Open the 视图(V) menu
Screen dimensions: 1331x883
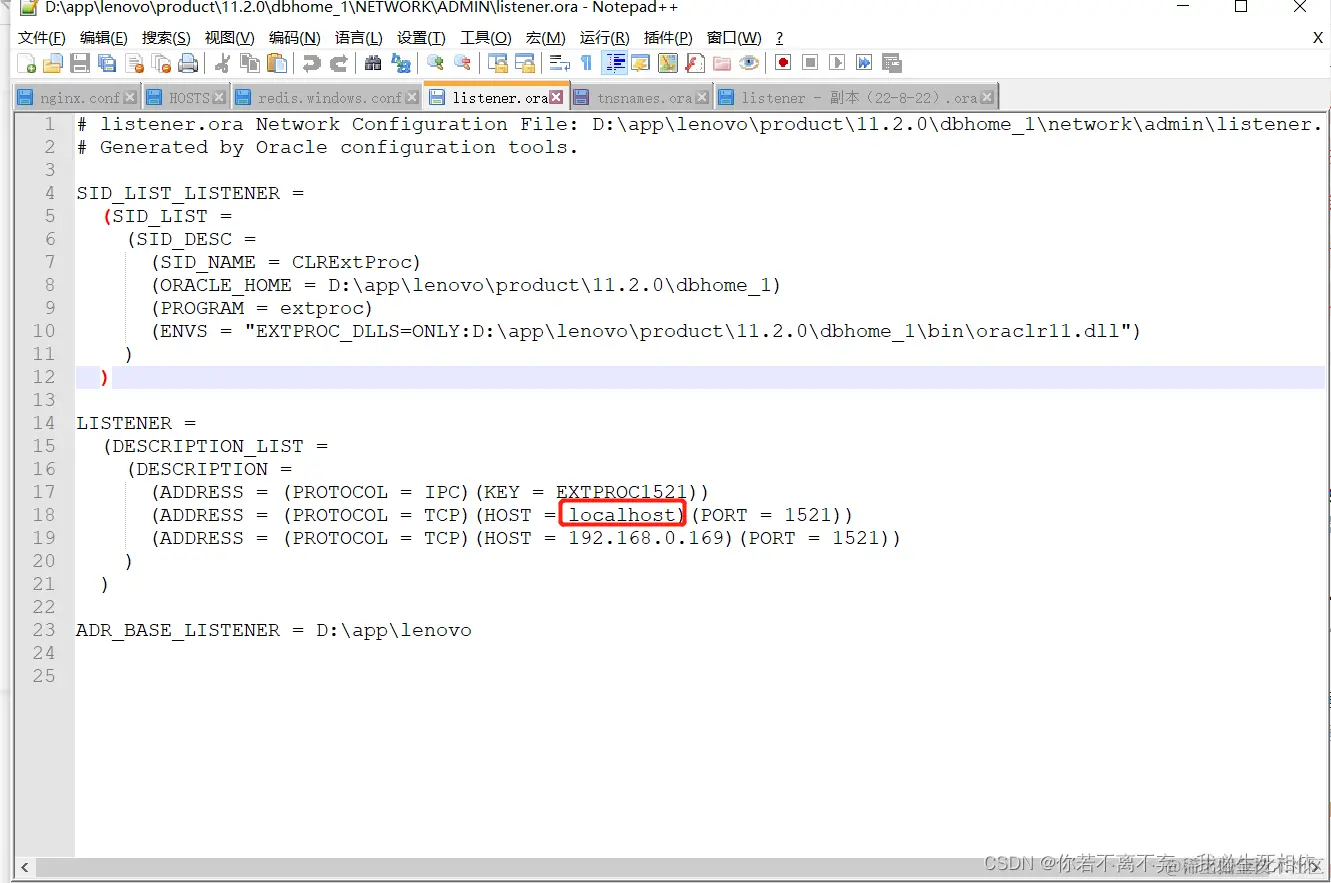[229, 38]
